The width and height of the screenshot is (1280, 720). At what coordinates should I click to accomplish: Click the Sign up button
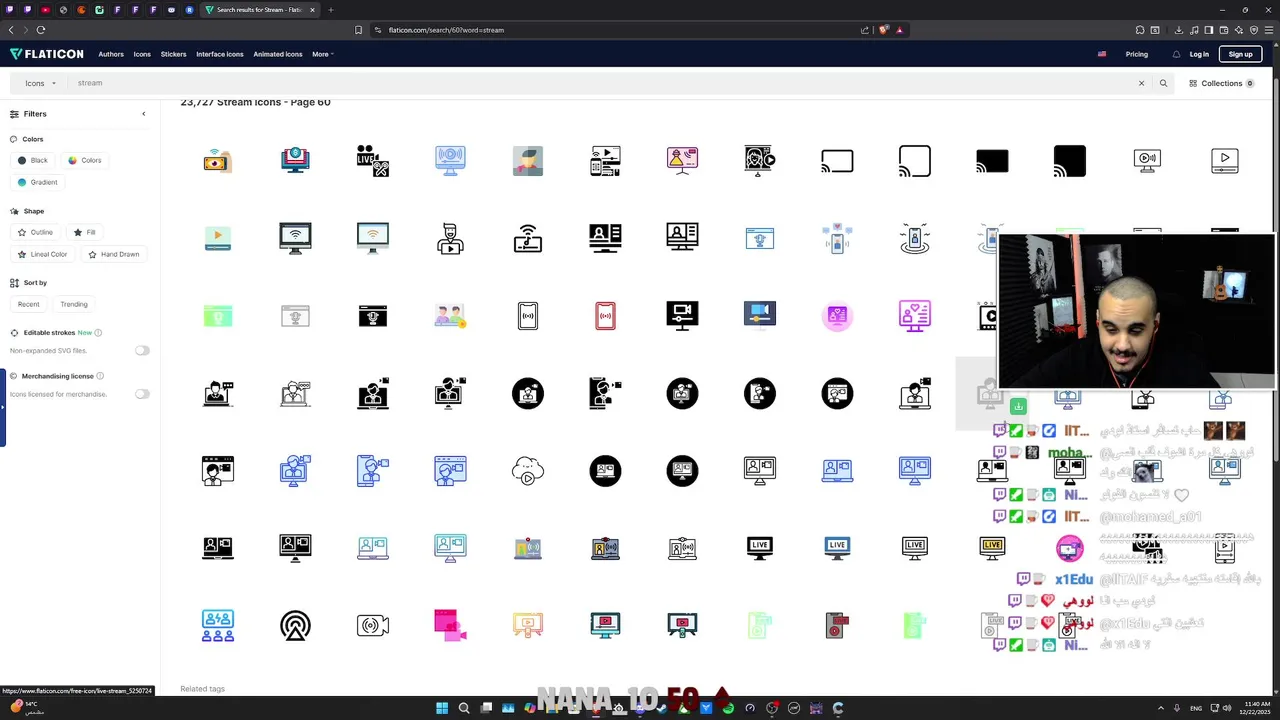pos(1240,54)
